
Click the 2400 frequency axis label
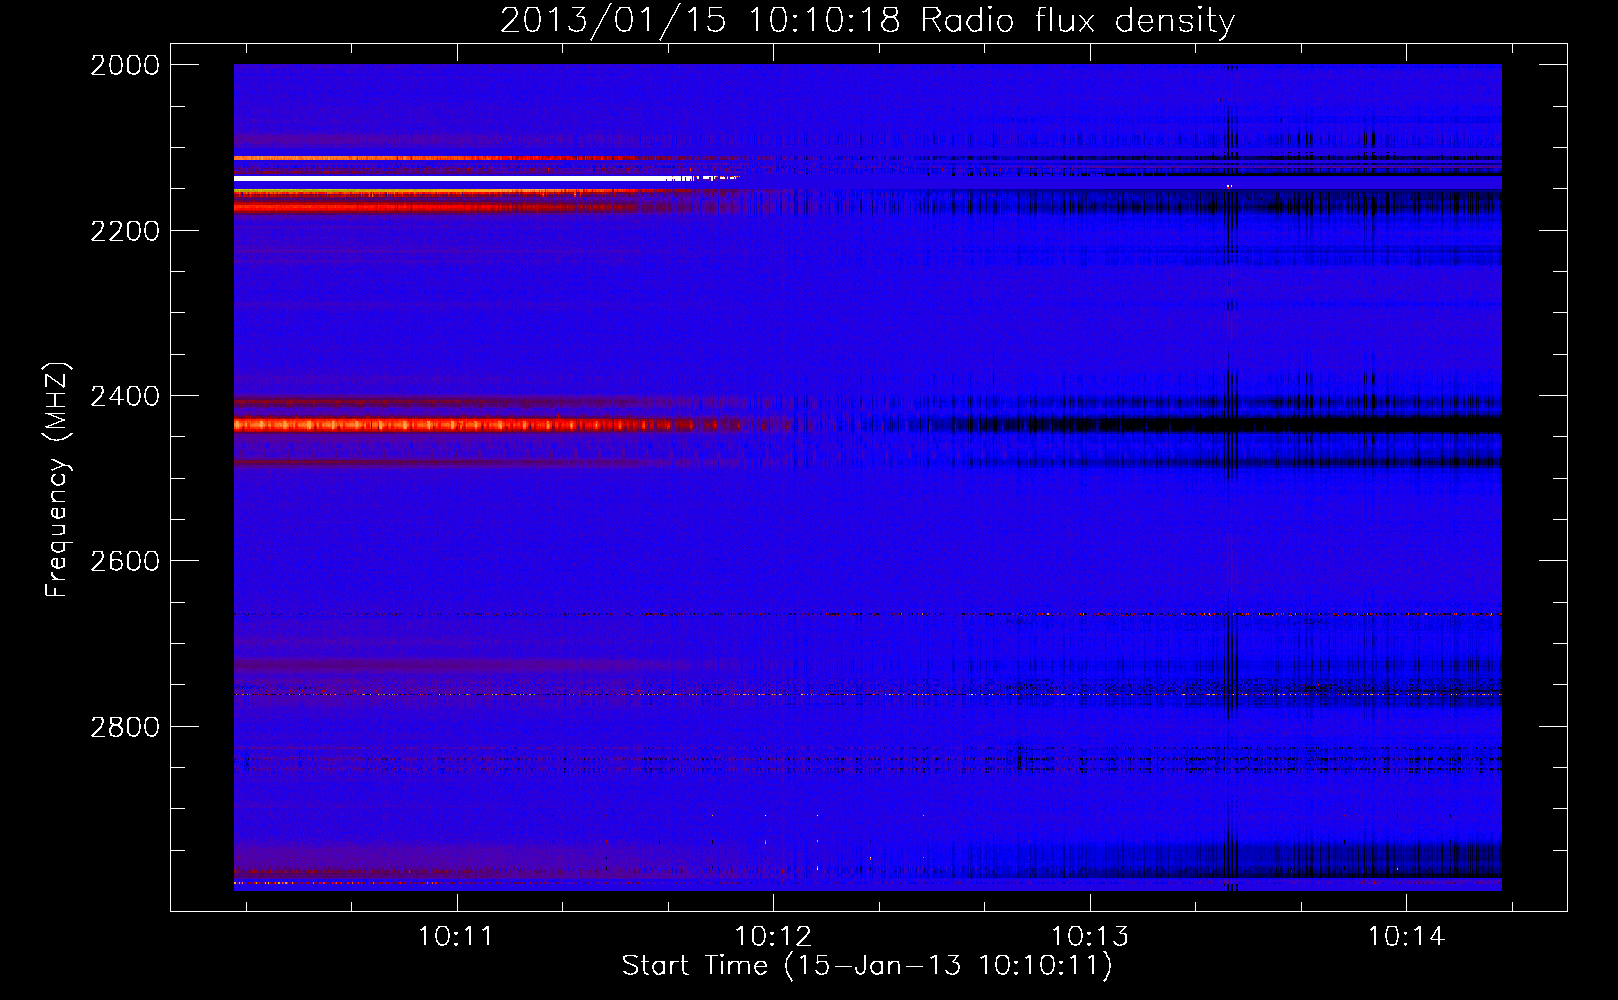coord(125,396)
